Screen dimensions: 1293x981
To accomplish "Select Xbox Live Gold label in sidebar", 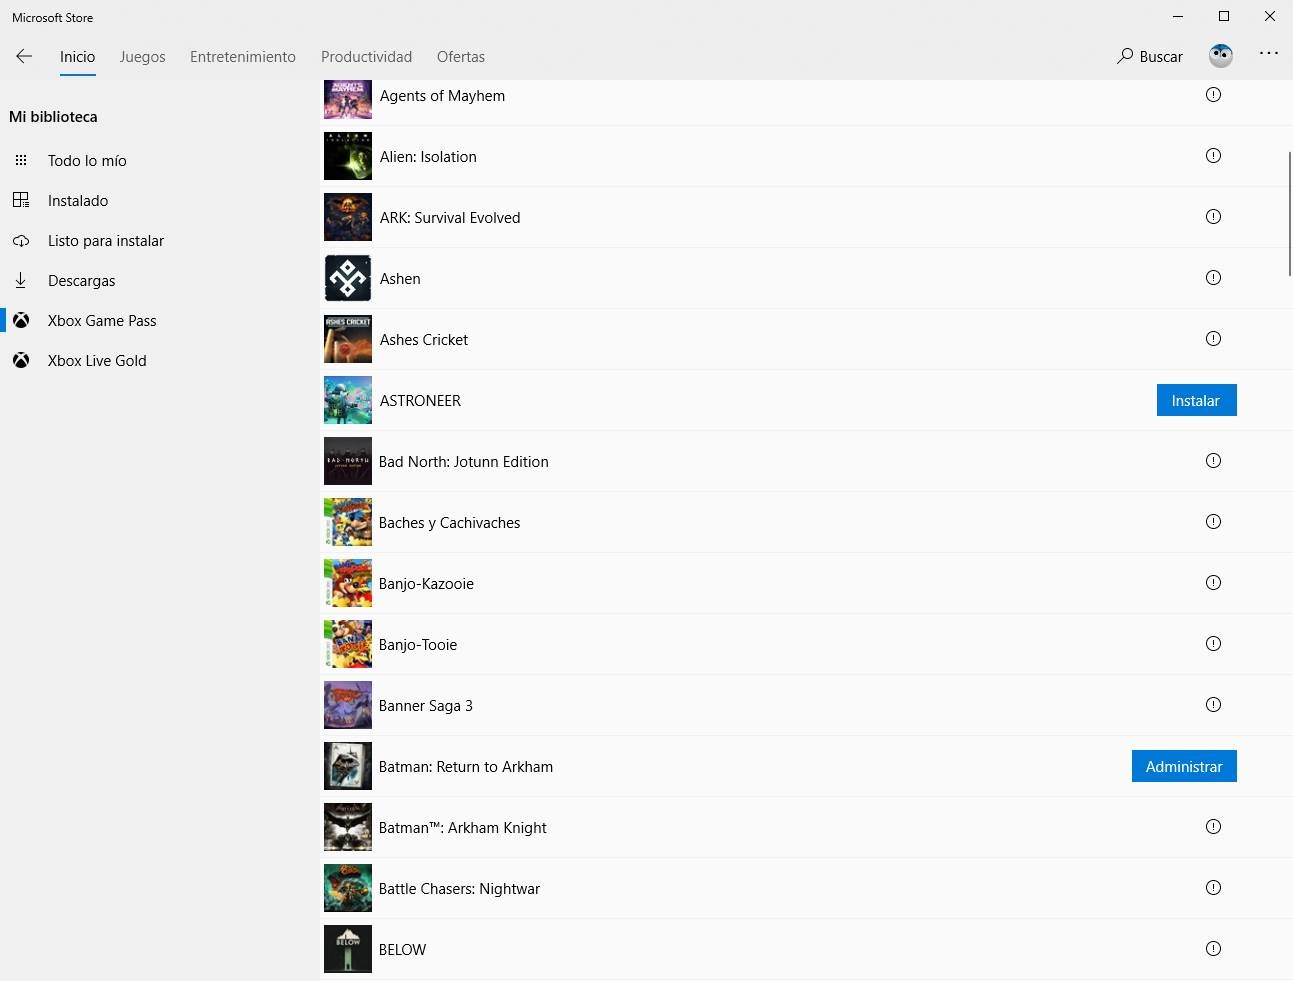I will pyautogui.click(x=97, y=361).
